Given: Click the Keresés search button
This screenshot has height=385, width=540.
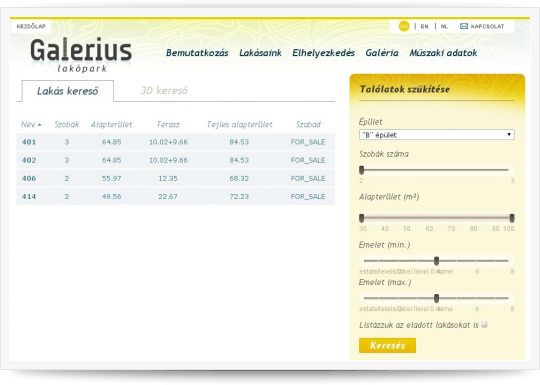Looking at the screenshot, I should 387,345.
